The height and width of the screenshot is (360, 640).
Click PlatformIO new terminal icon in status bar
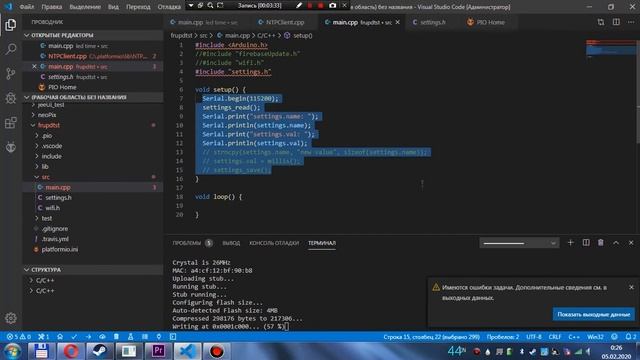[x=173, y=337]
